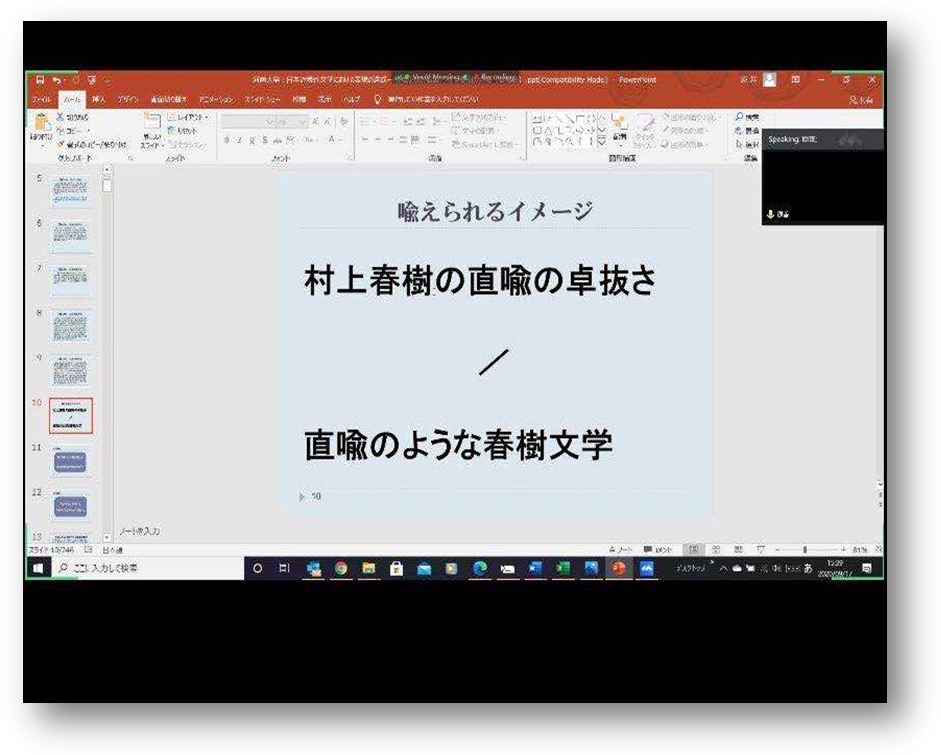Select slide 11 thumbnail
This screenshot has width=941, height=755.
[x=70, y=461]
